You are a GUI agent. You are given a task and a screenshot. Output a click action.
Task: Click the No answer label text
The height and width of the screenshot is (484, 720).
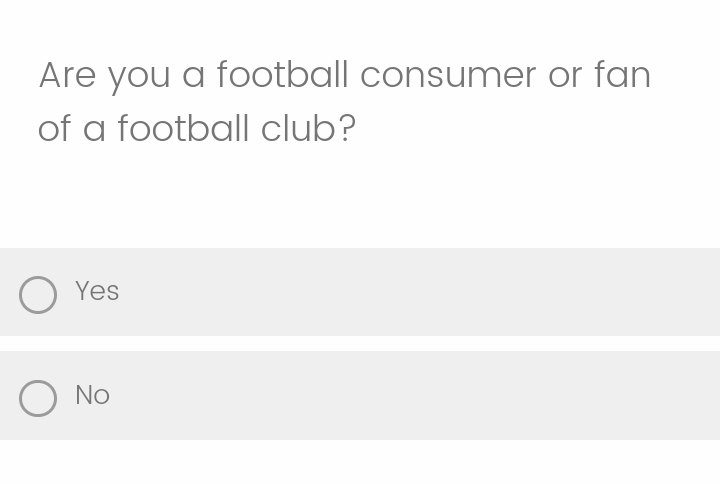(92, 395)
